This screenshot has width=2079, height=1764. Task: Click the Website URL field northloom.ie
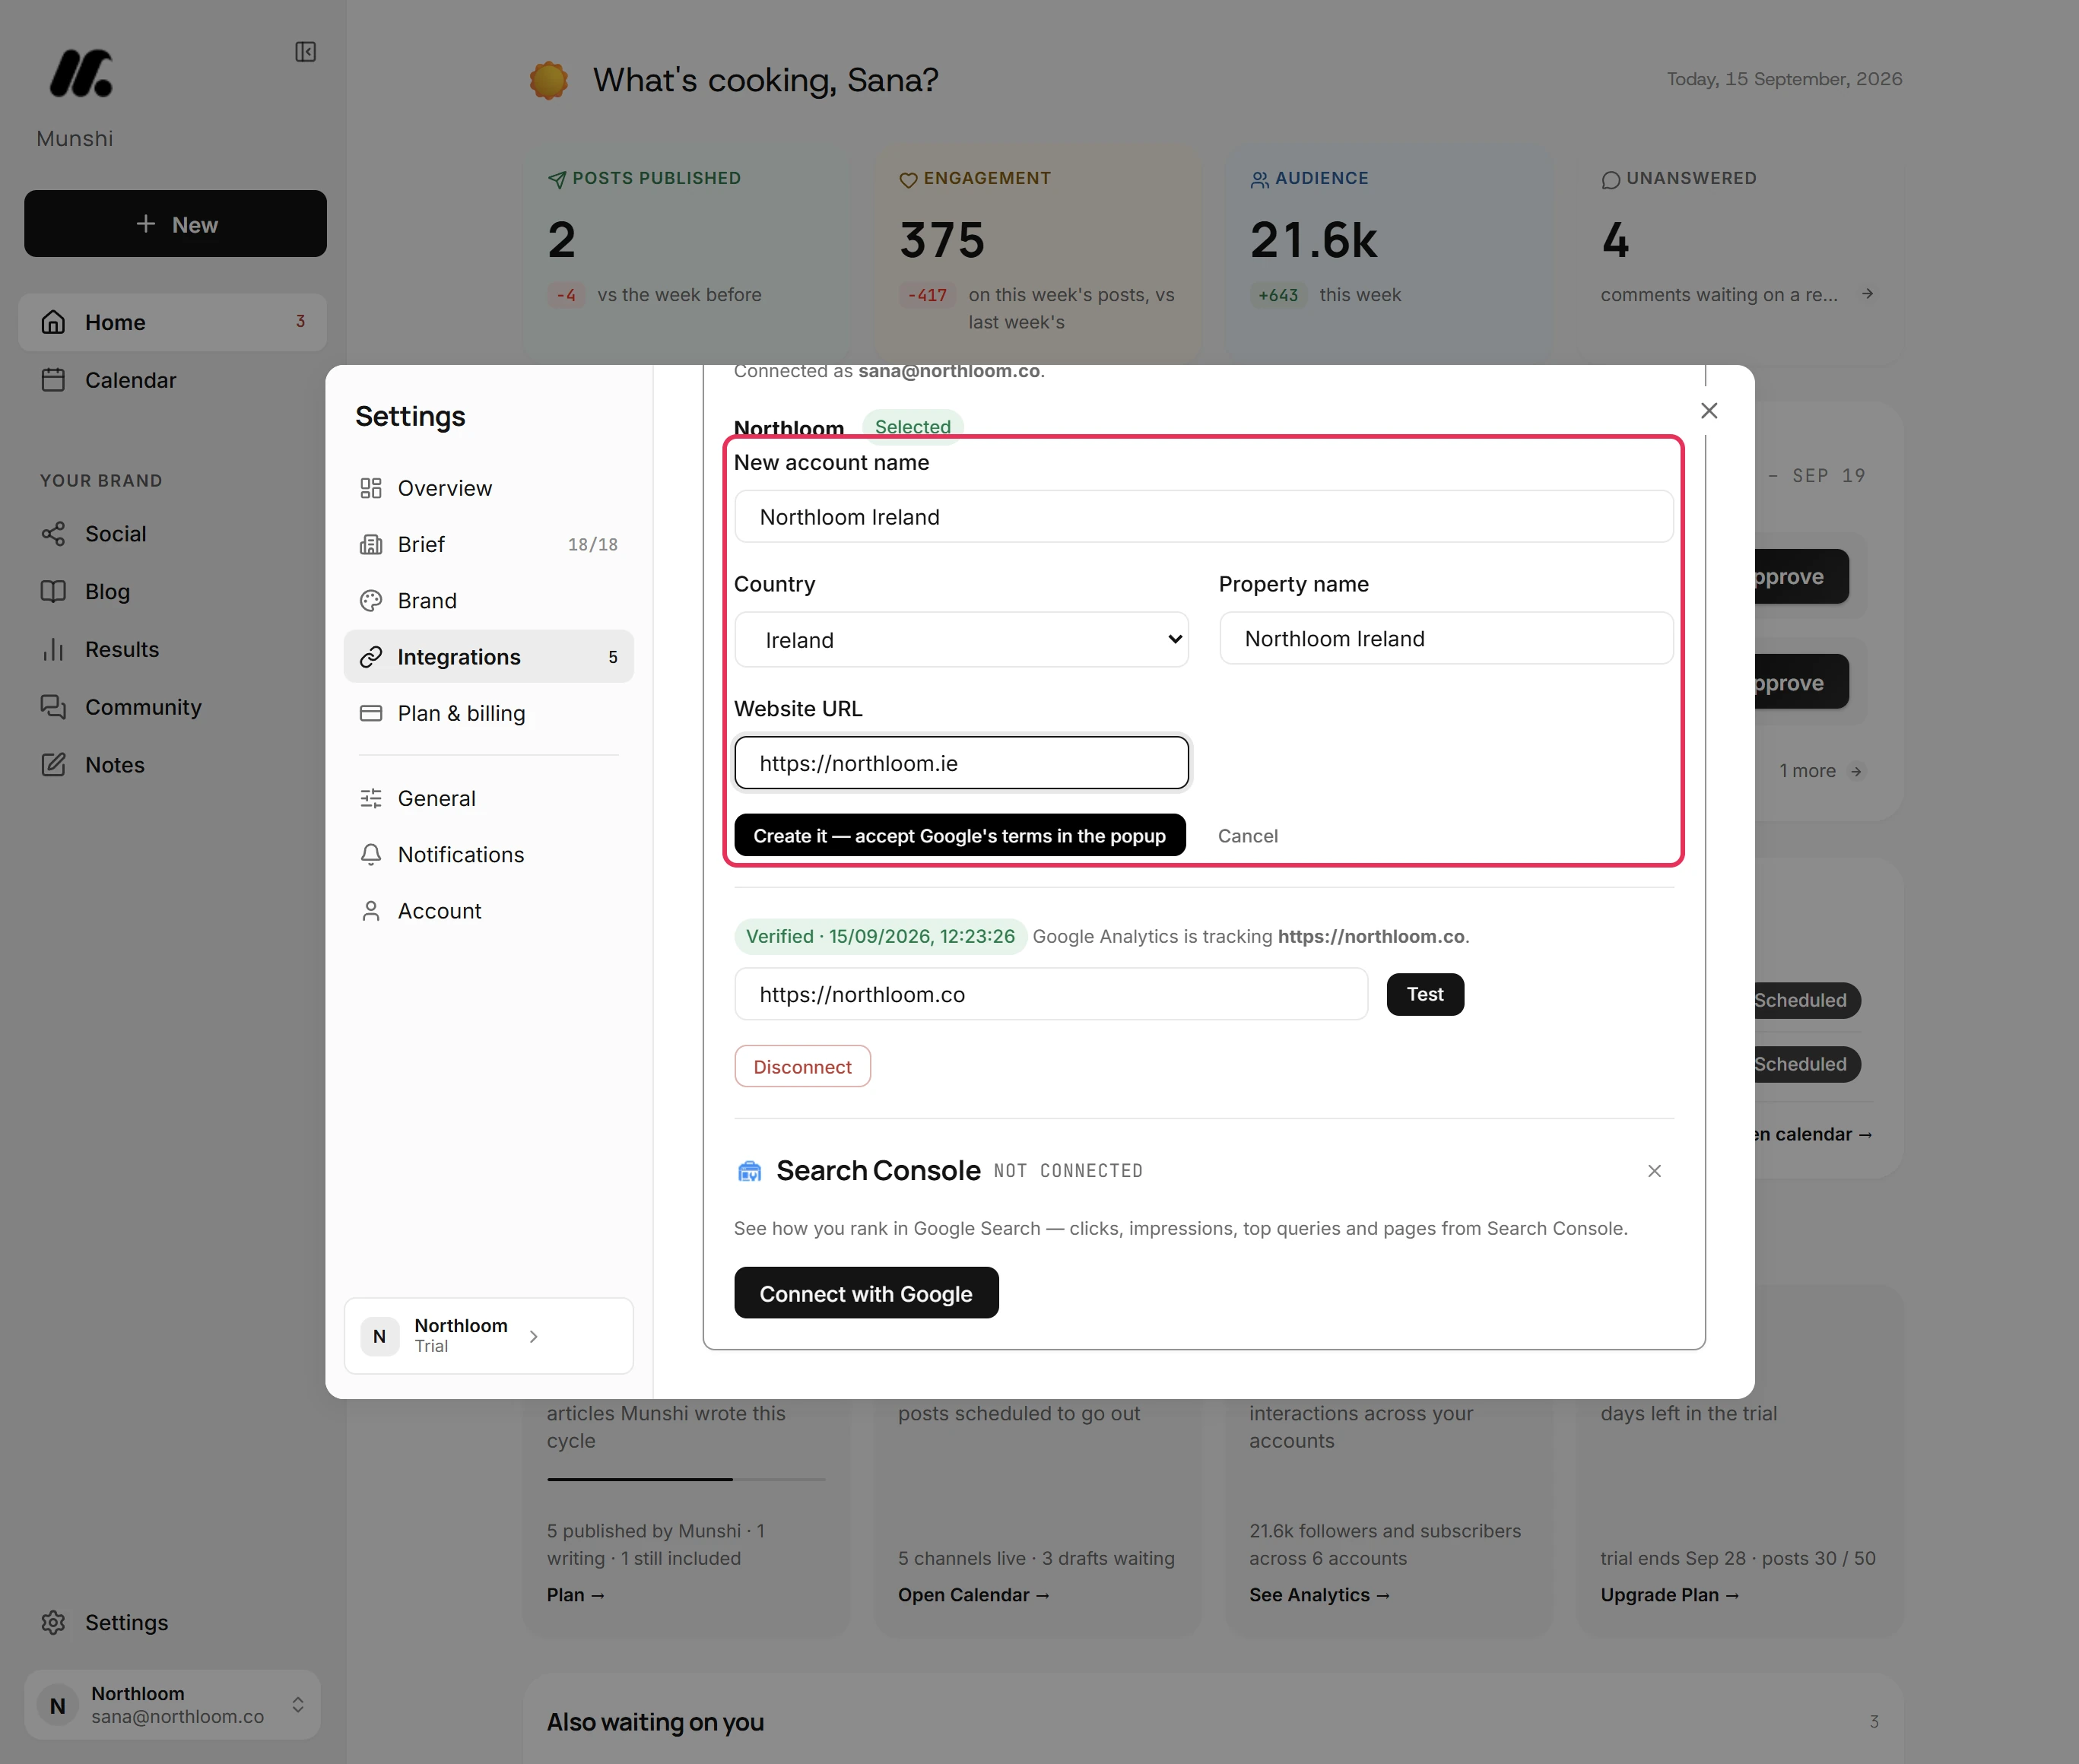pyautogui.click(x=961, y=764)
